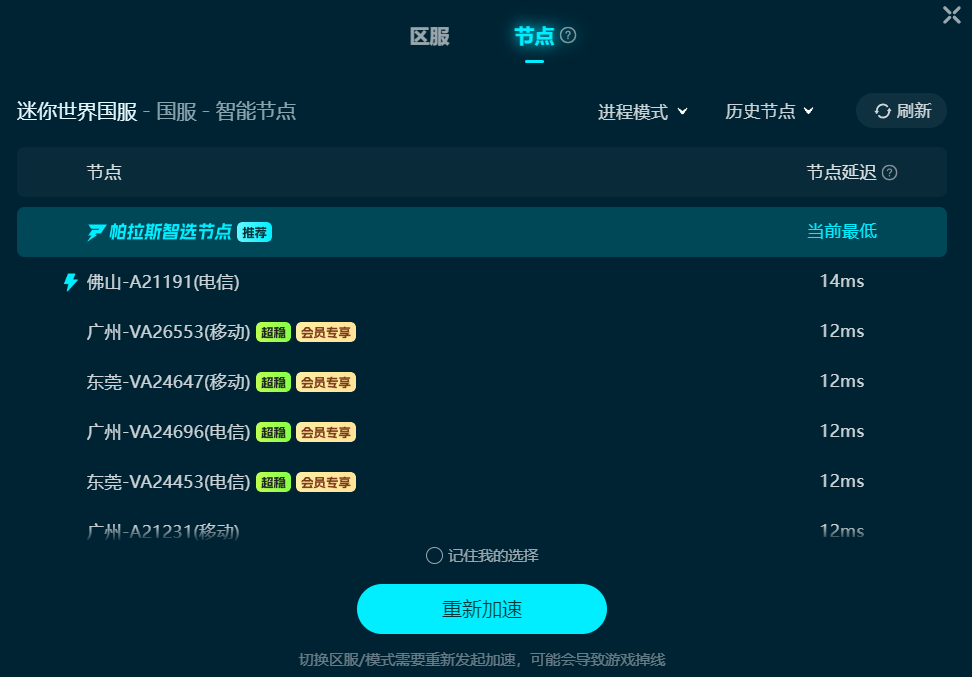Select node 广州-VA26553(移动)

(482, 332)
